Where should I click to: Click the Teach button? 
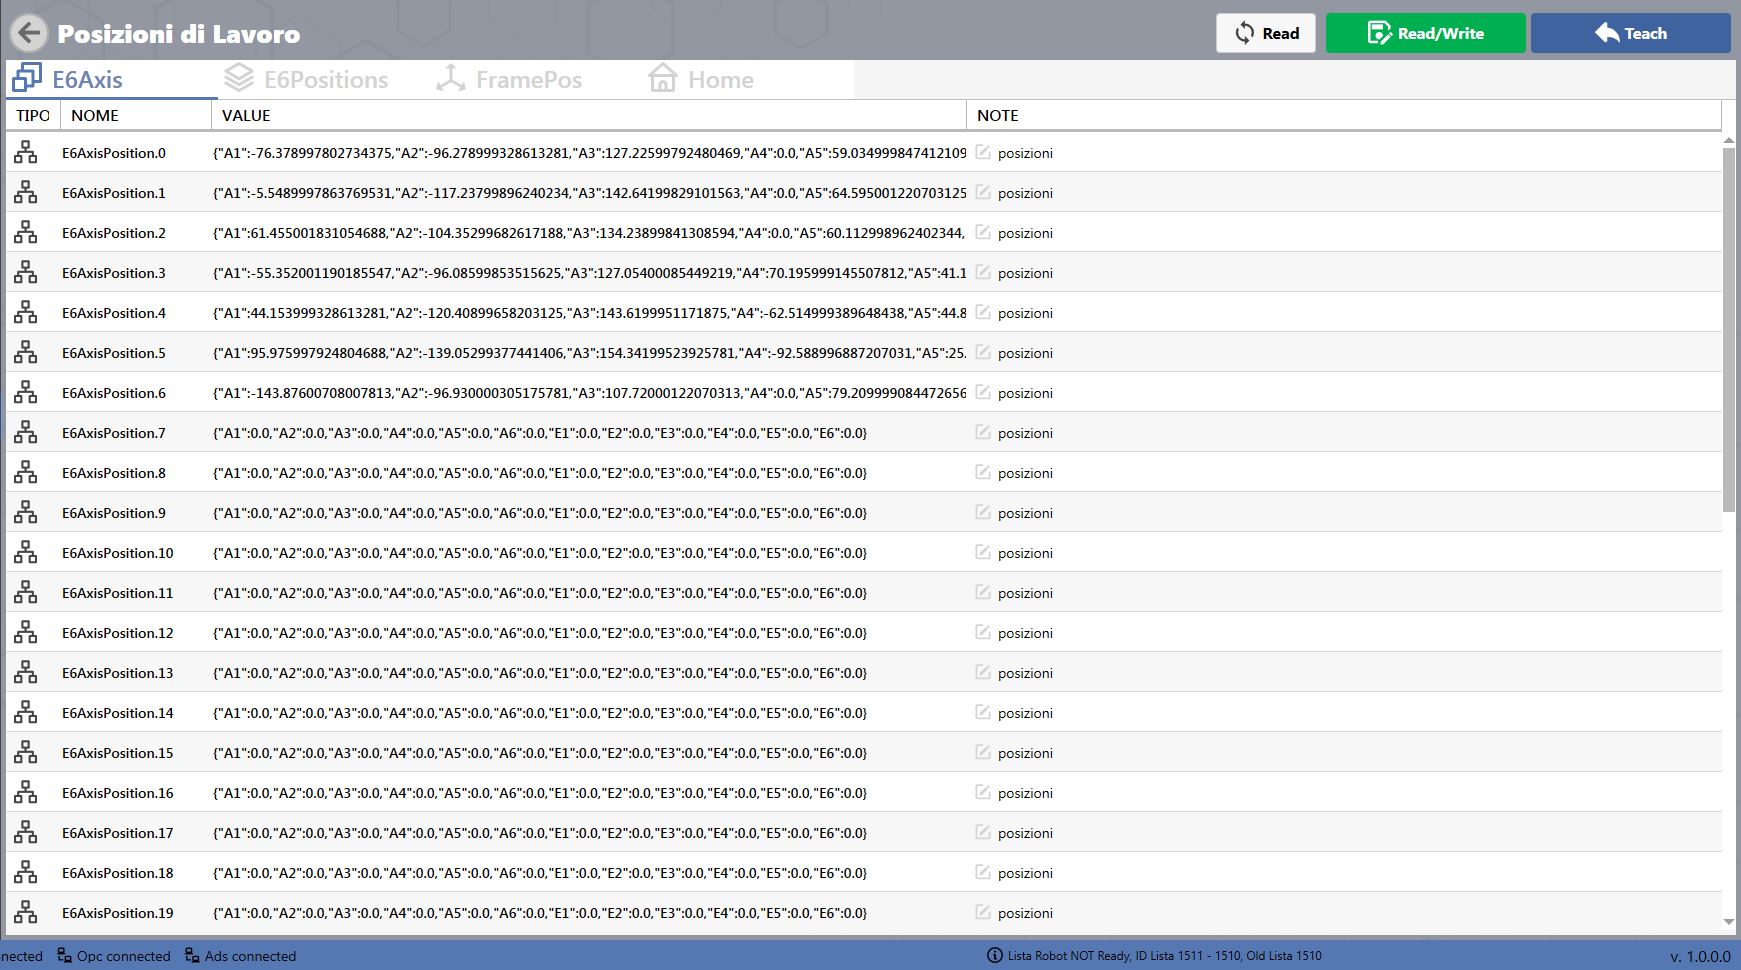point(1631,33)
